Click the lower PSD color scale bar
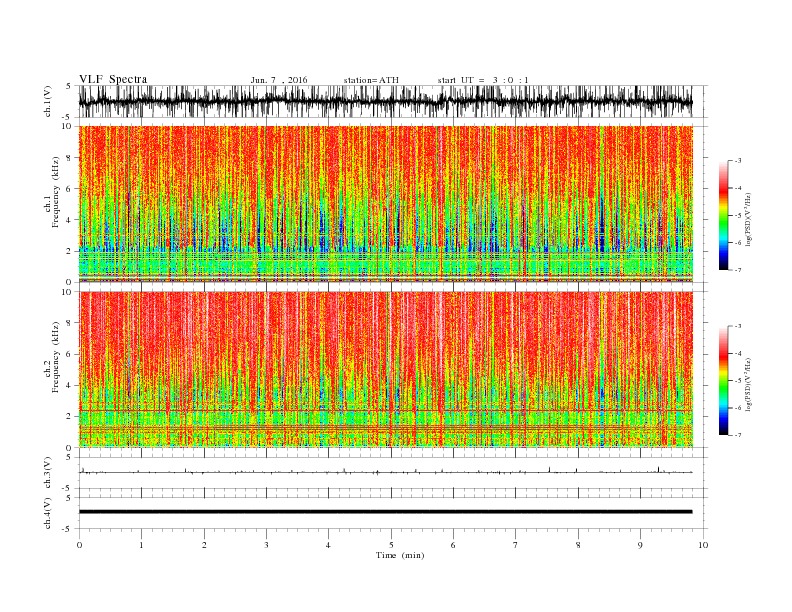This screenshot has height=612, width=792. 724,380
